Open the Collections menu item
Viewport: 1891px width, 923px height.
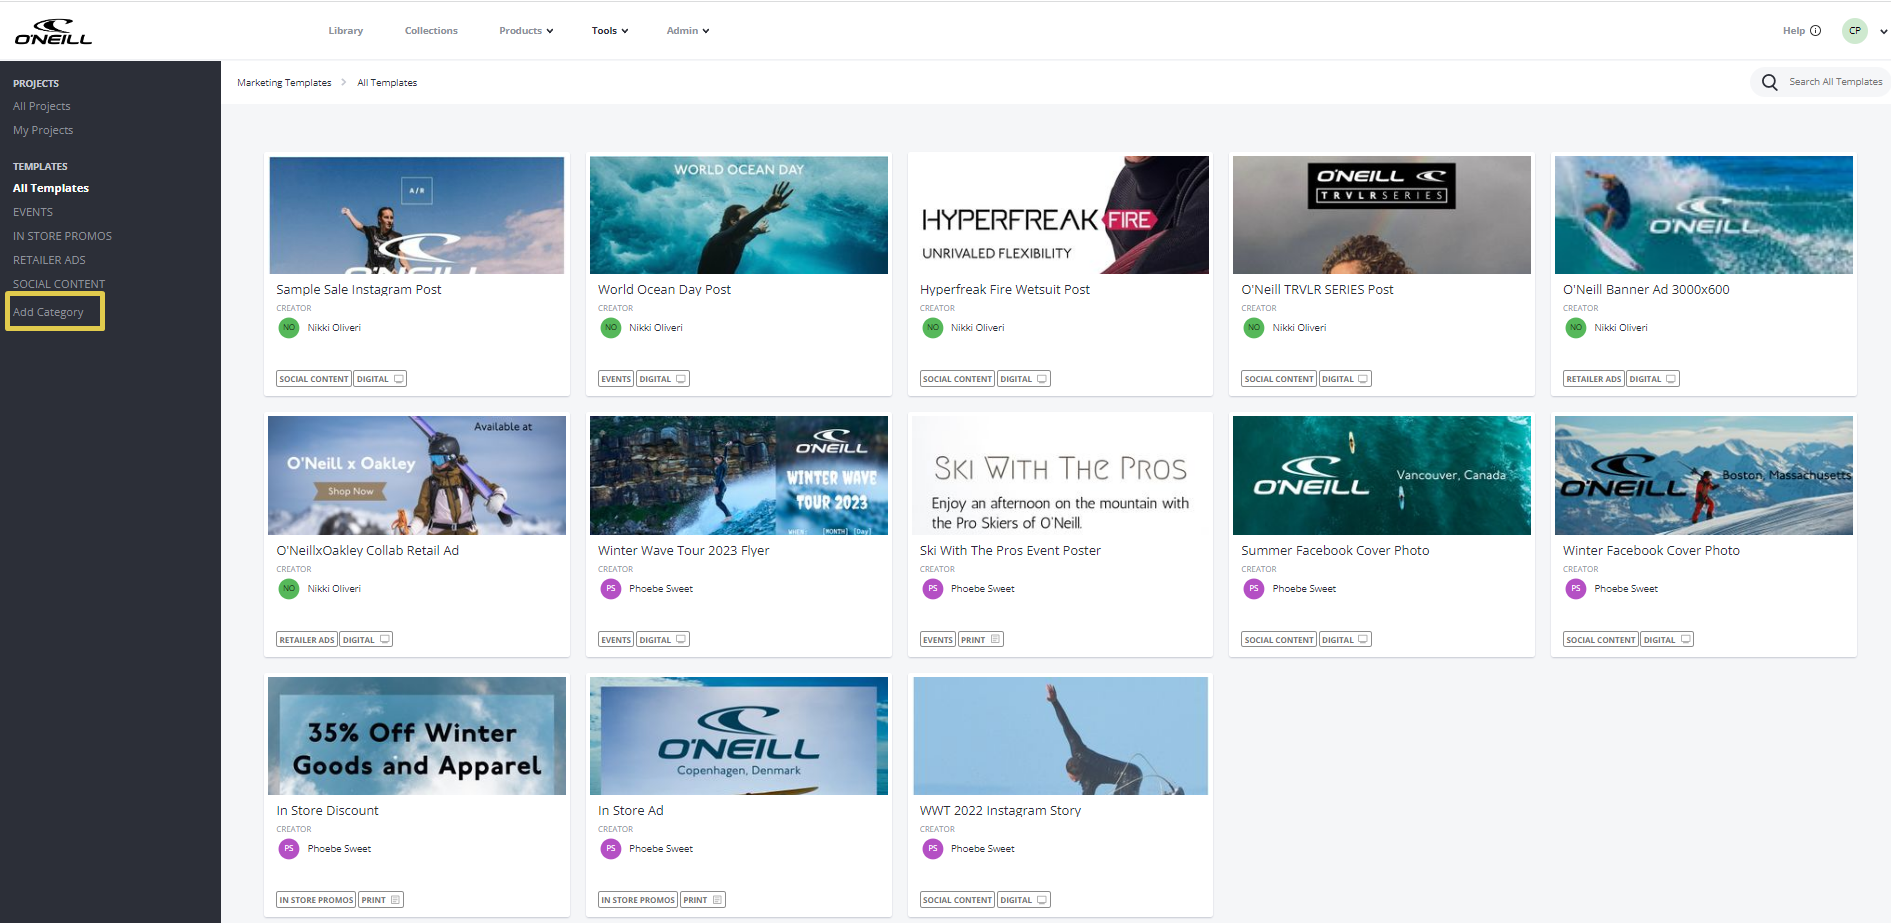431,31
